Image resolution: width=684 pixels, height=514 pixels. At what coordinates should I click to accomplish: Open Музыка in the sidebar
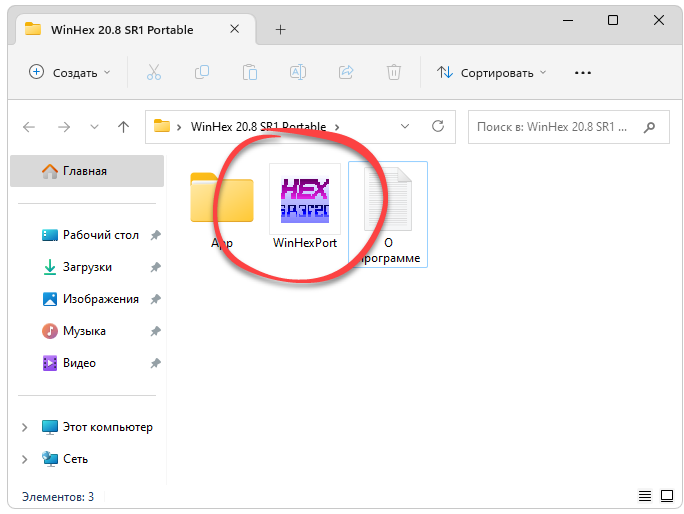click(x=84, y=331)
